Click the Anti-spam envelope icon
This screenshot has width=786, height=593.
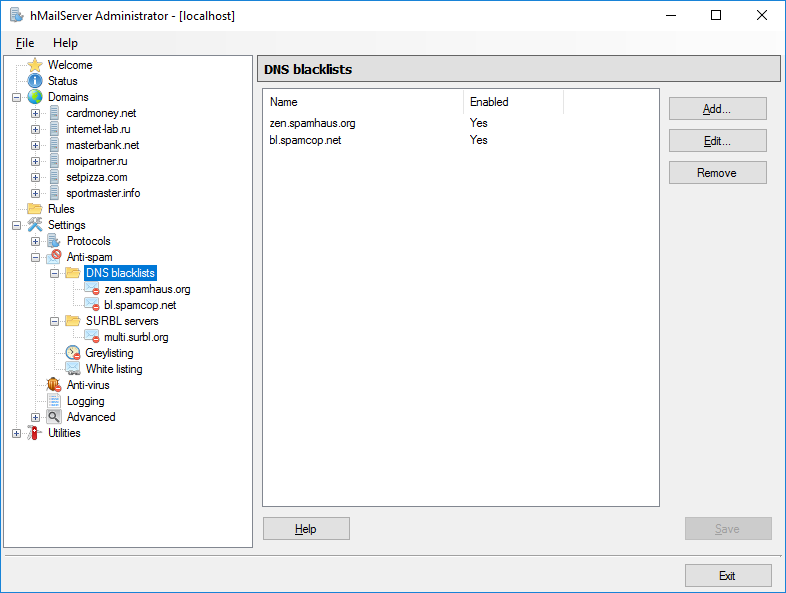pyautogui.click(x=54, y=257)
